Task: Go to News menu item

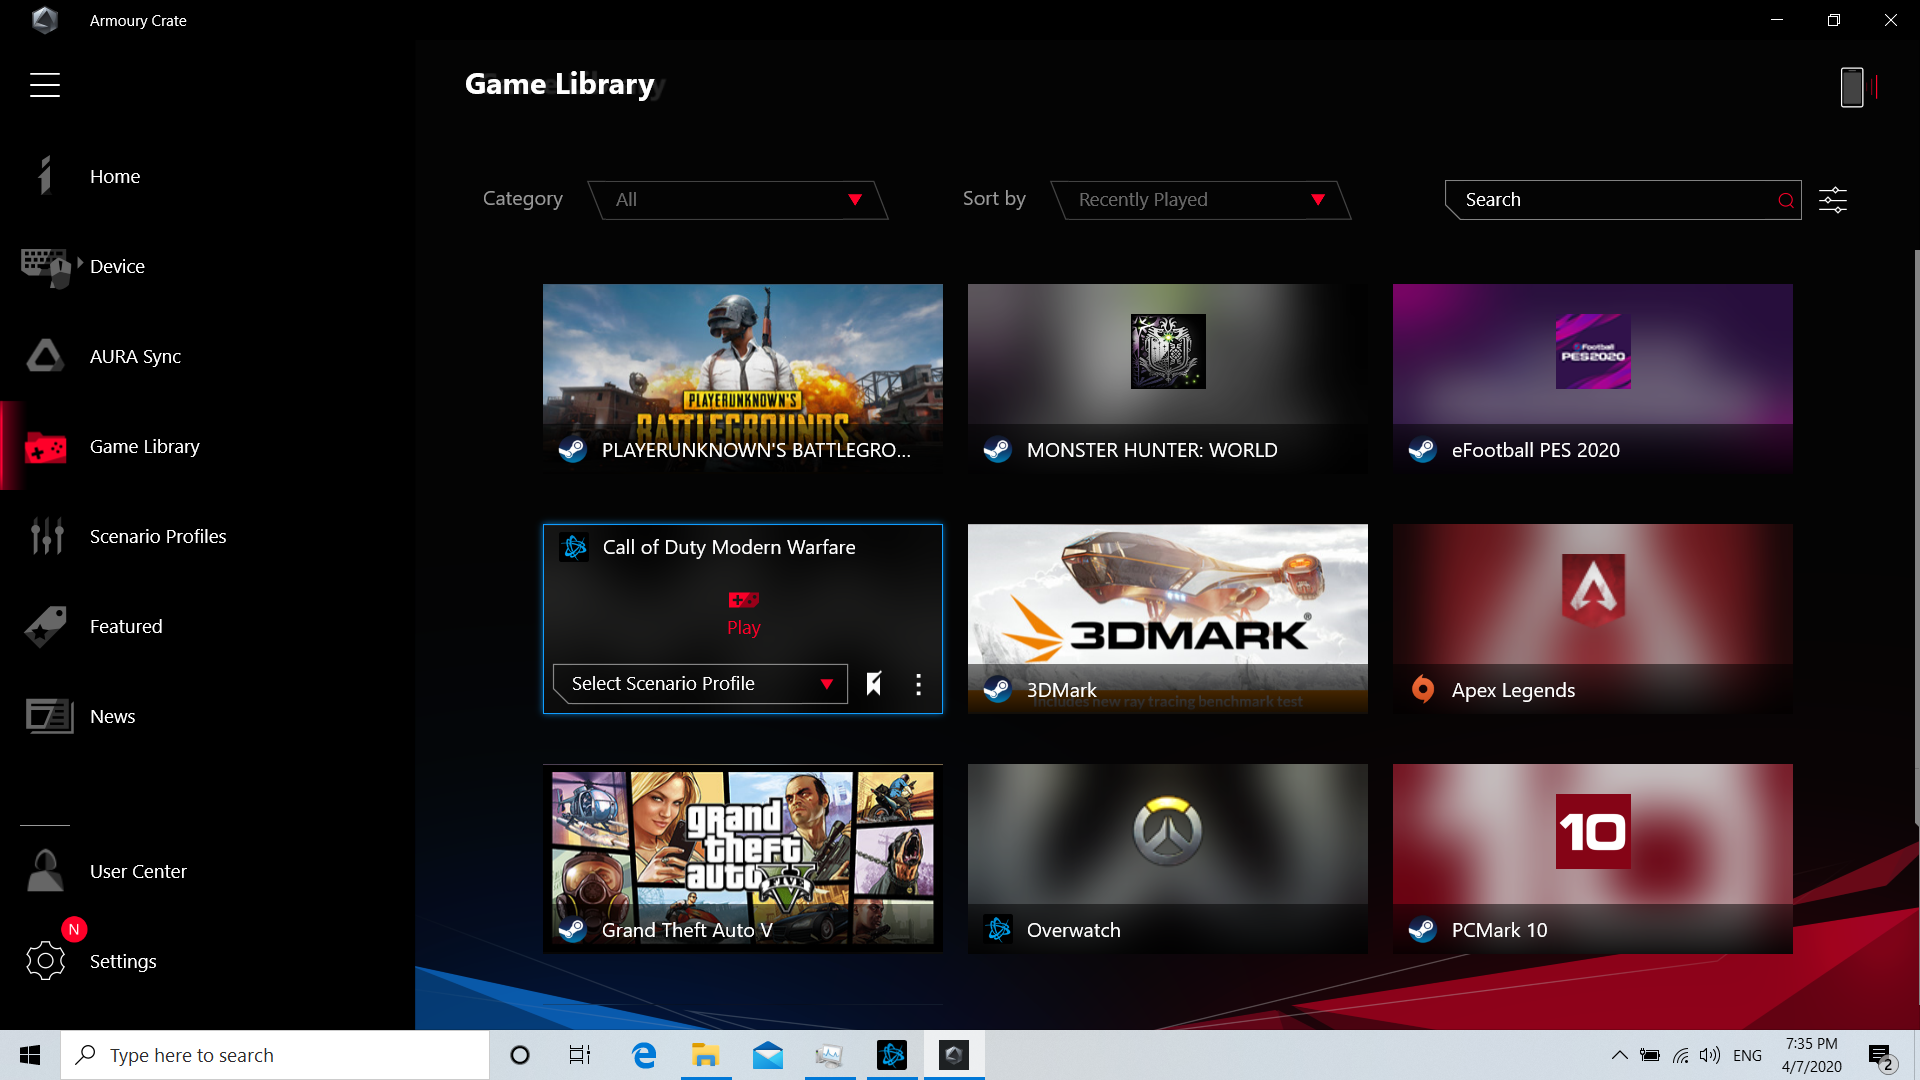Action: pyautogui.click(x=112, y=717)
